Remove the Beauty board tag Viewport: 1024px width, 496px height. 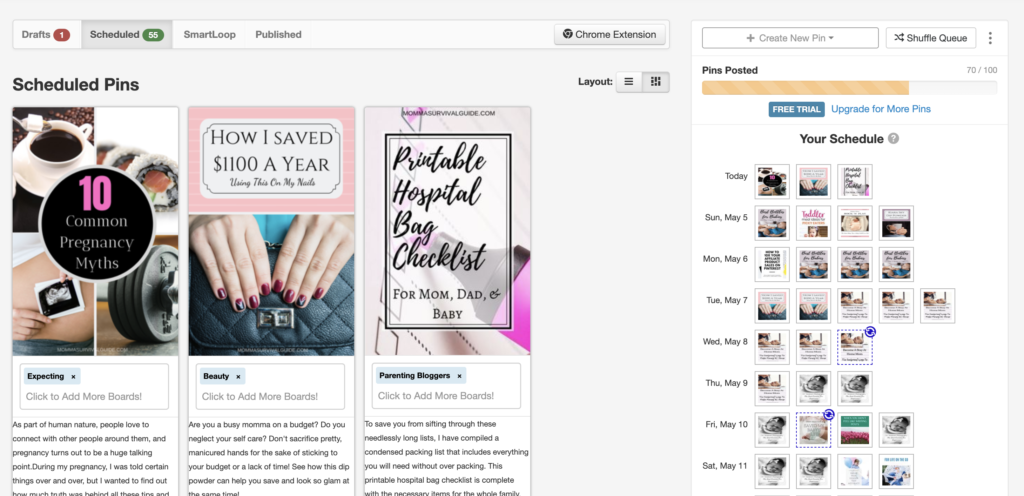pos(238,377)
